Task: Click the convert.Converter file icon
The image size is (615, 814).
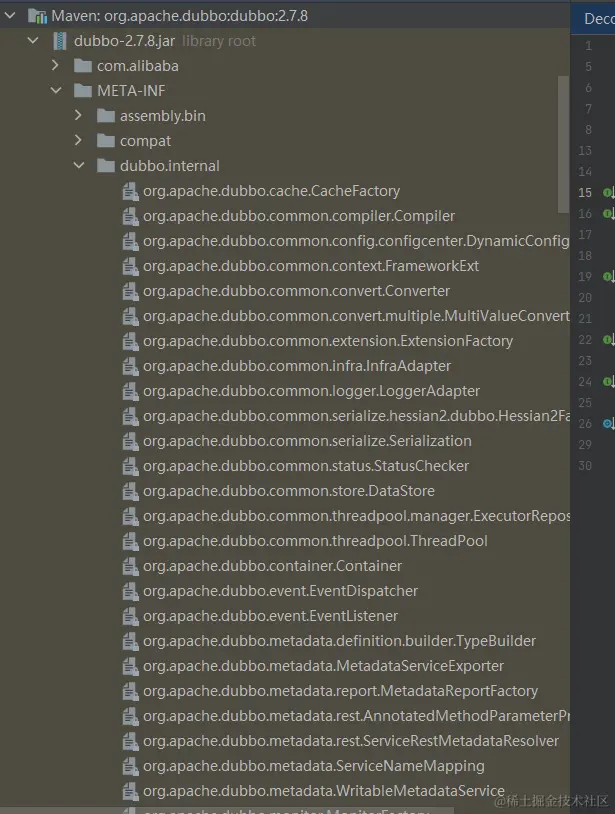Action: (130, 291)
